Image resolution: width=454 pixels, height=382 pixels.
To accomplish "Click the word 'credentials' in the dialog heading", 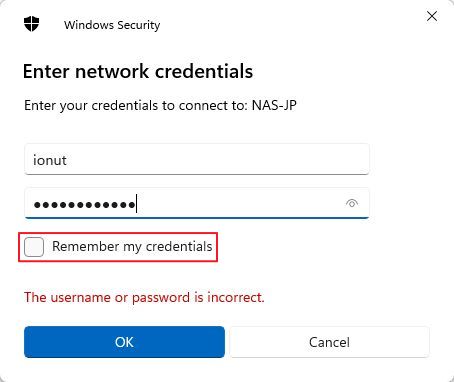I will (x=204, y=71).
